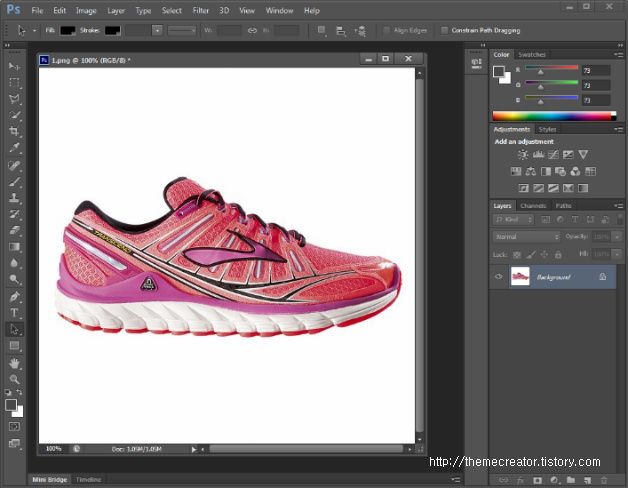Toggle lock transparent pixels
Viewport: 628px width, 488px height.
(517, 254)
